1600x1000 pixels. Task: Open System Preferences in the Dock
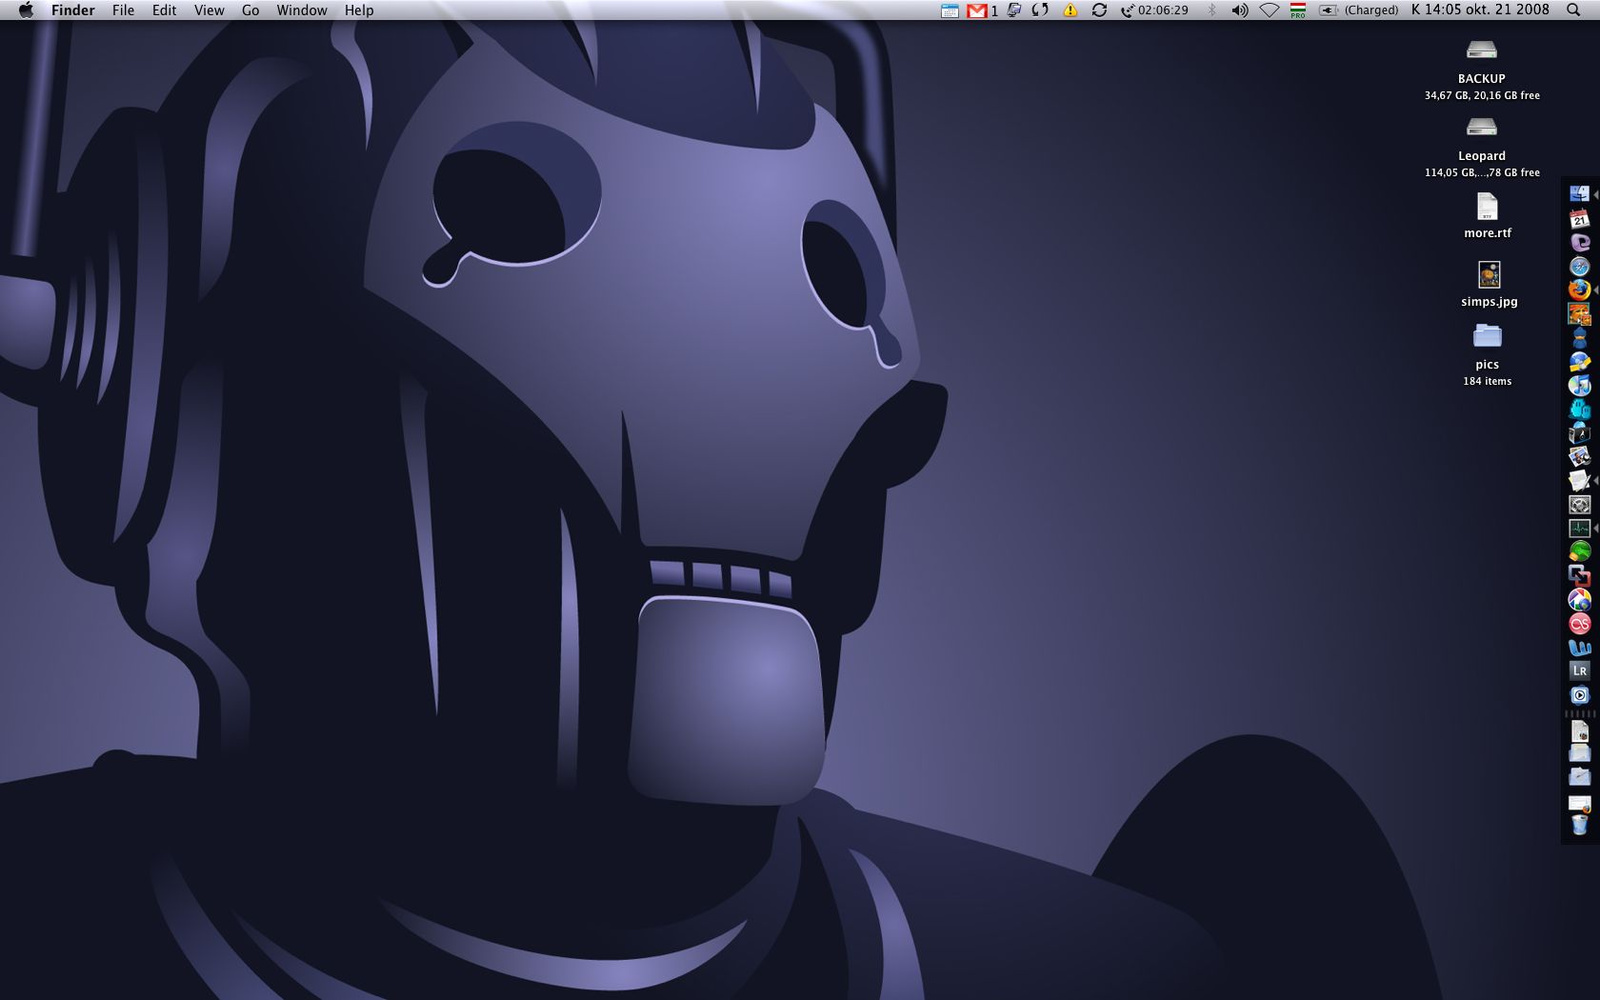[1580, 505]
